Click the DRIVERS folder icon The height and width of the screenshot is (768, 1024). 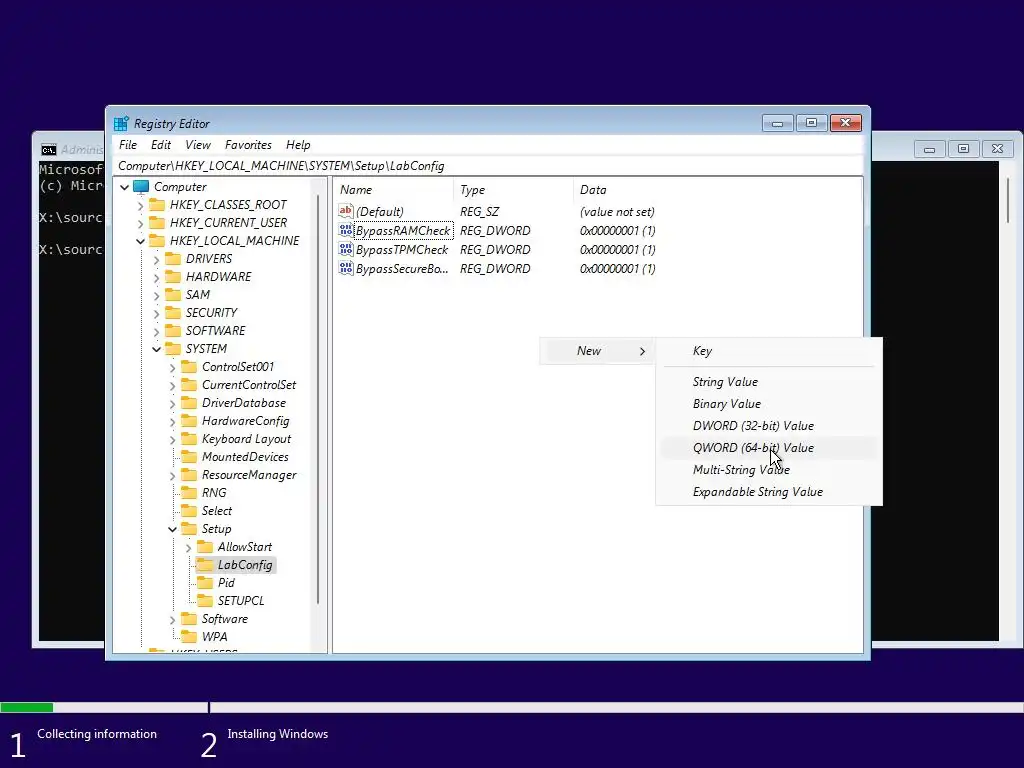[173, 259]
